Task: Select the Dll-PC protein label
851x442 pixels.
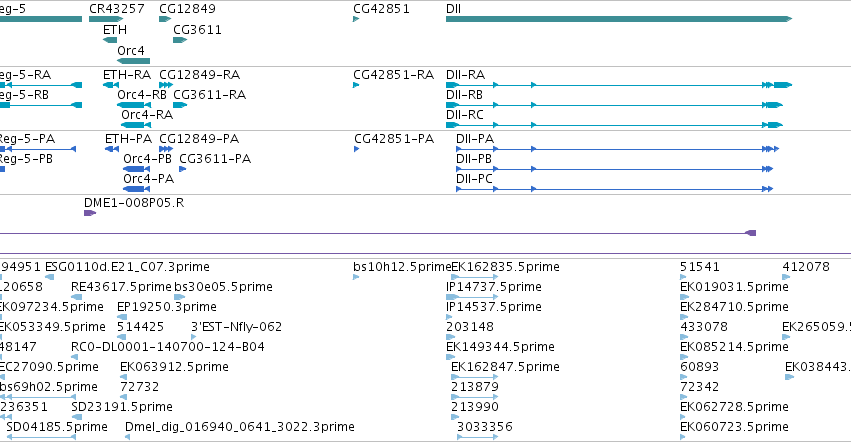Action: (474, 179)
